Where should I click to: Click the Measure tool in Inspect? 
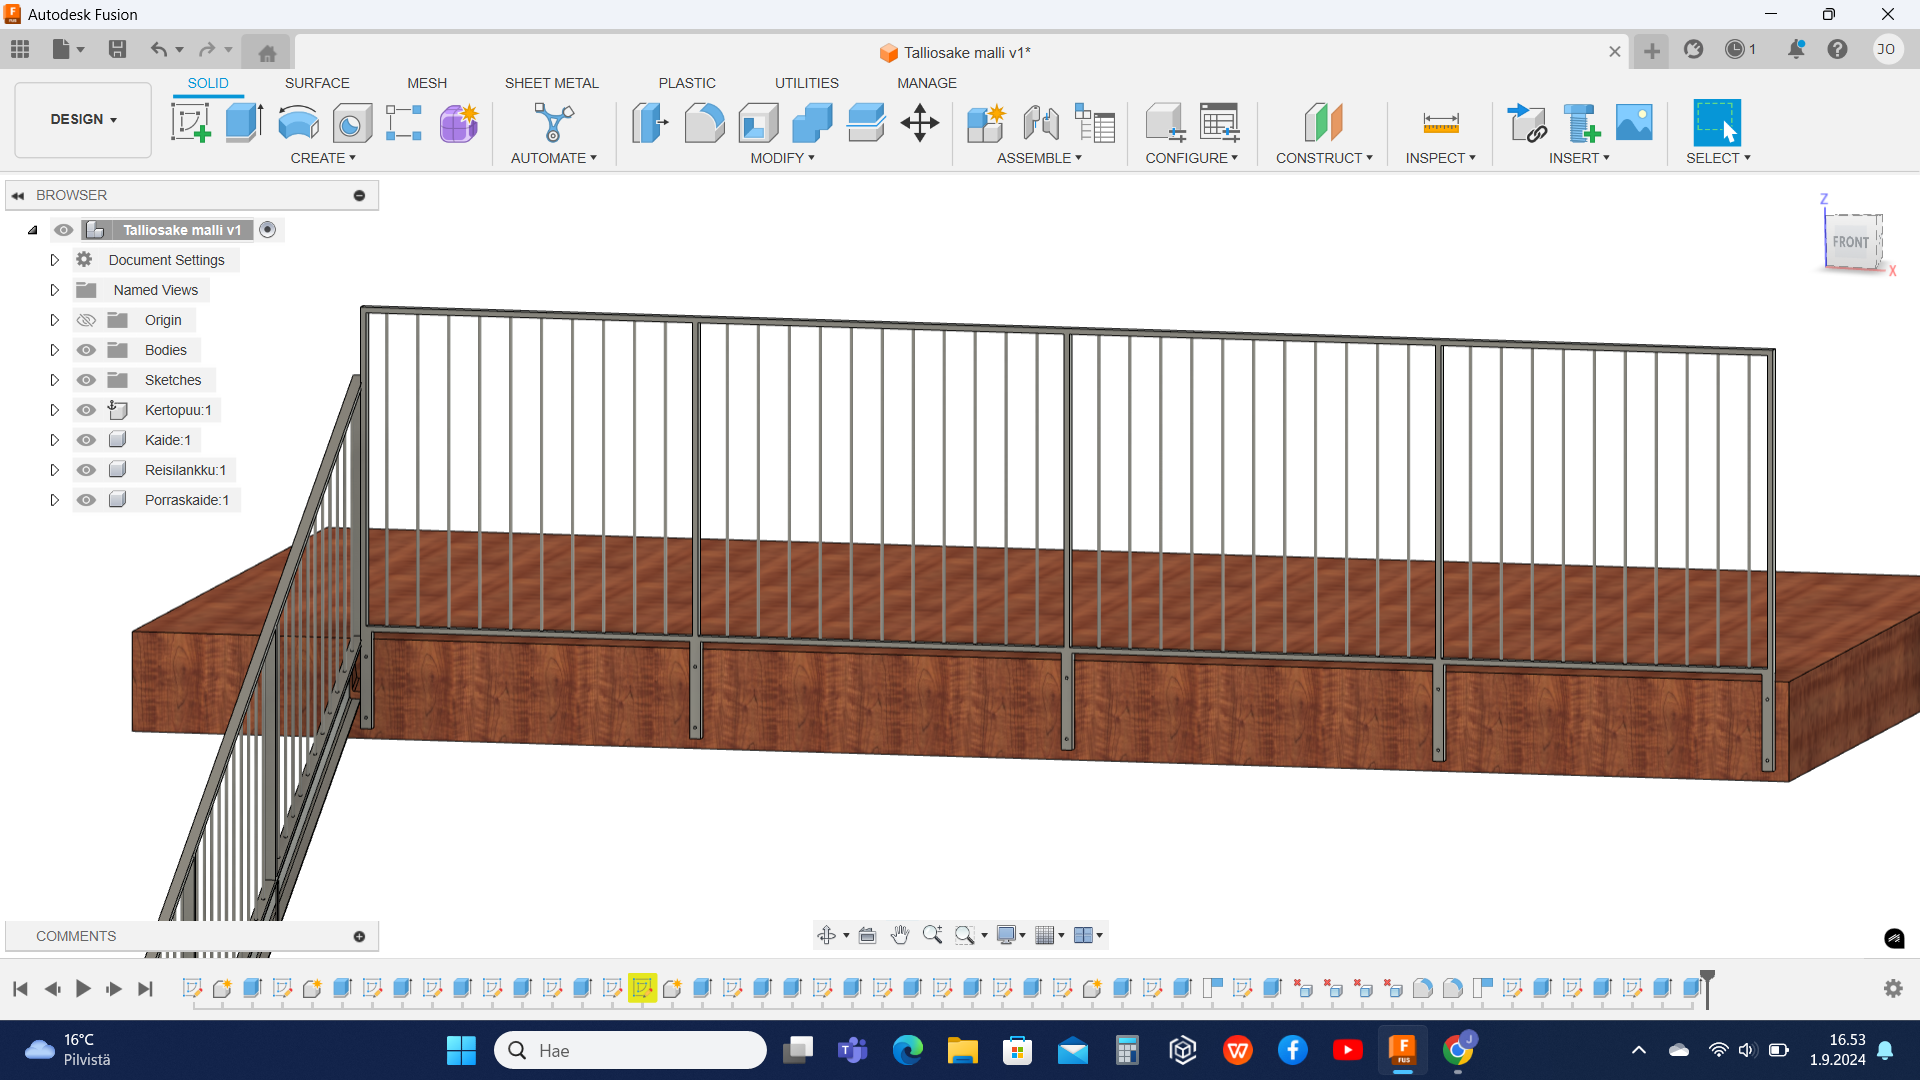pos(1440,123)
